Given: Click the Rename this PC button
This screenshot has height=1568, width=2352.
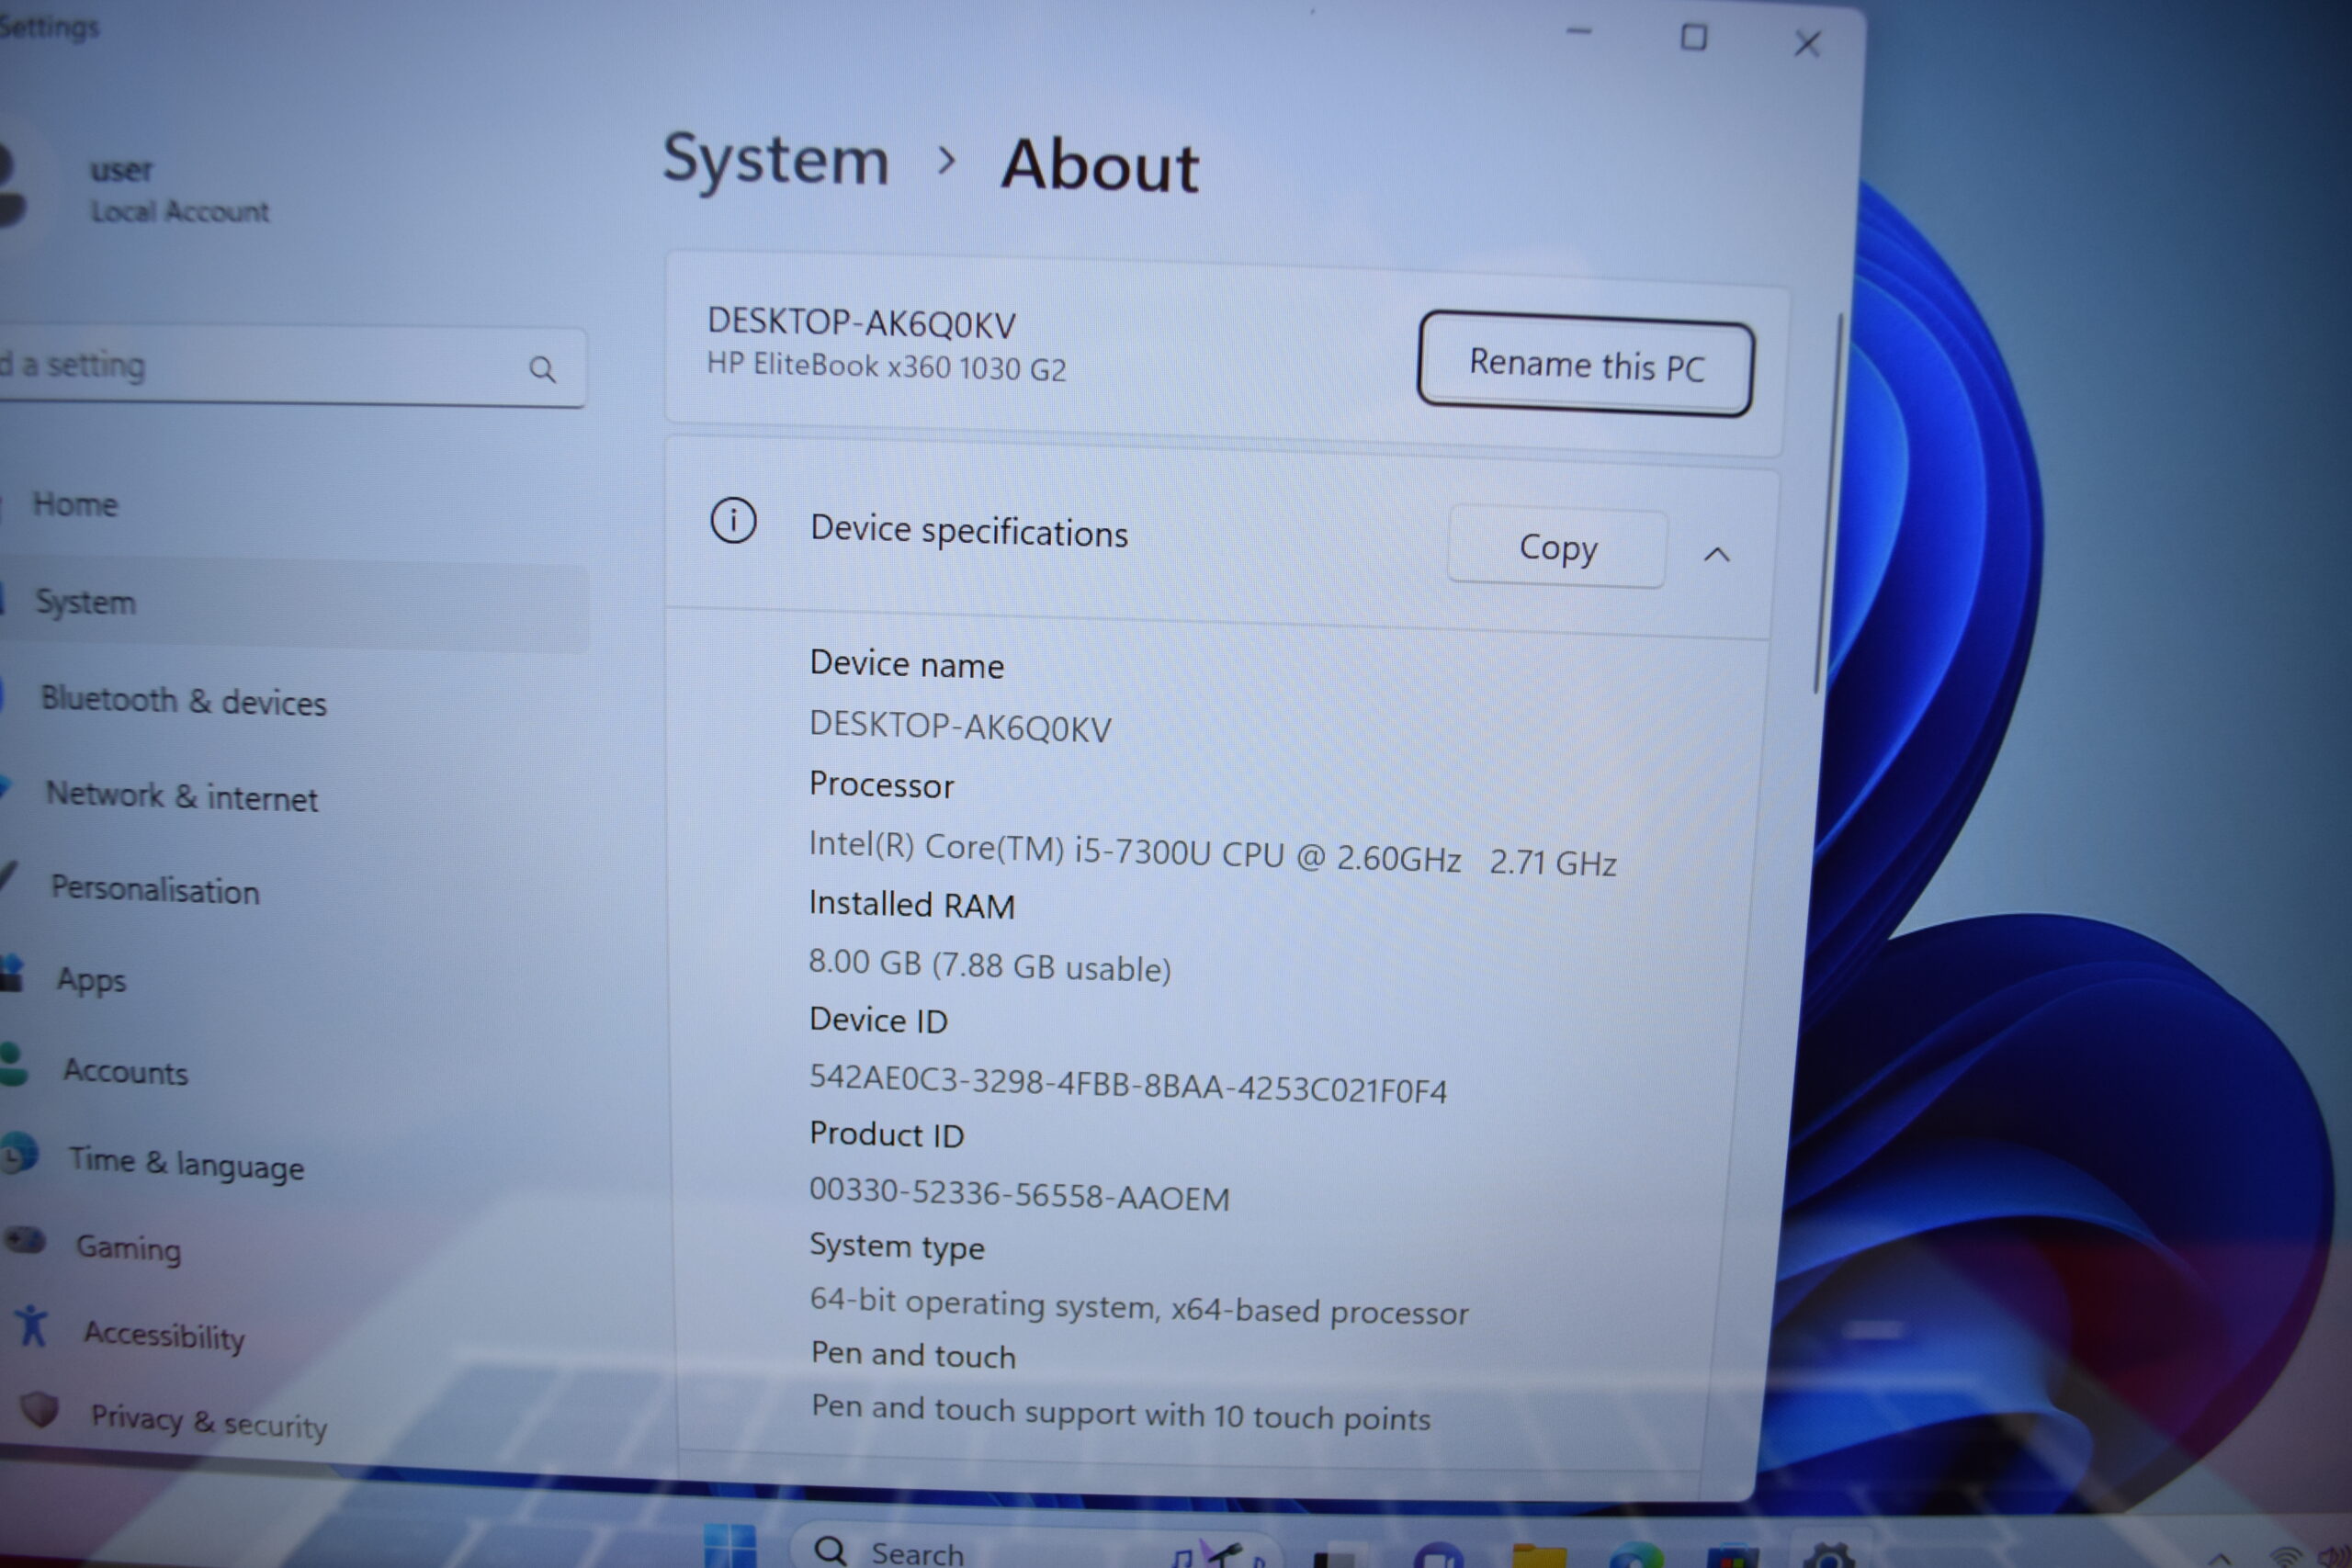Looking at the screenshot, I should pos(1585,364).
